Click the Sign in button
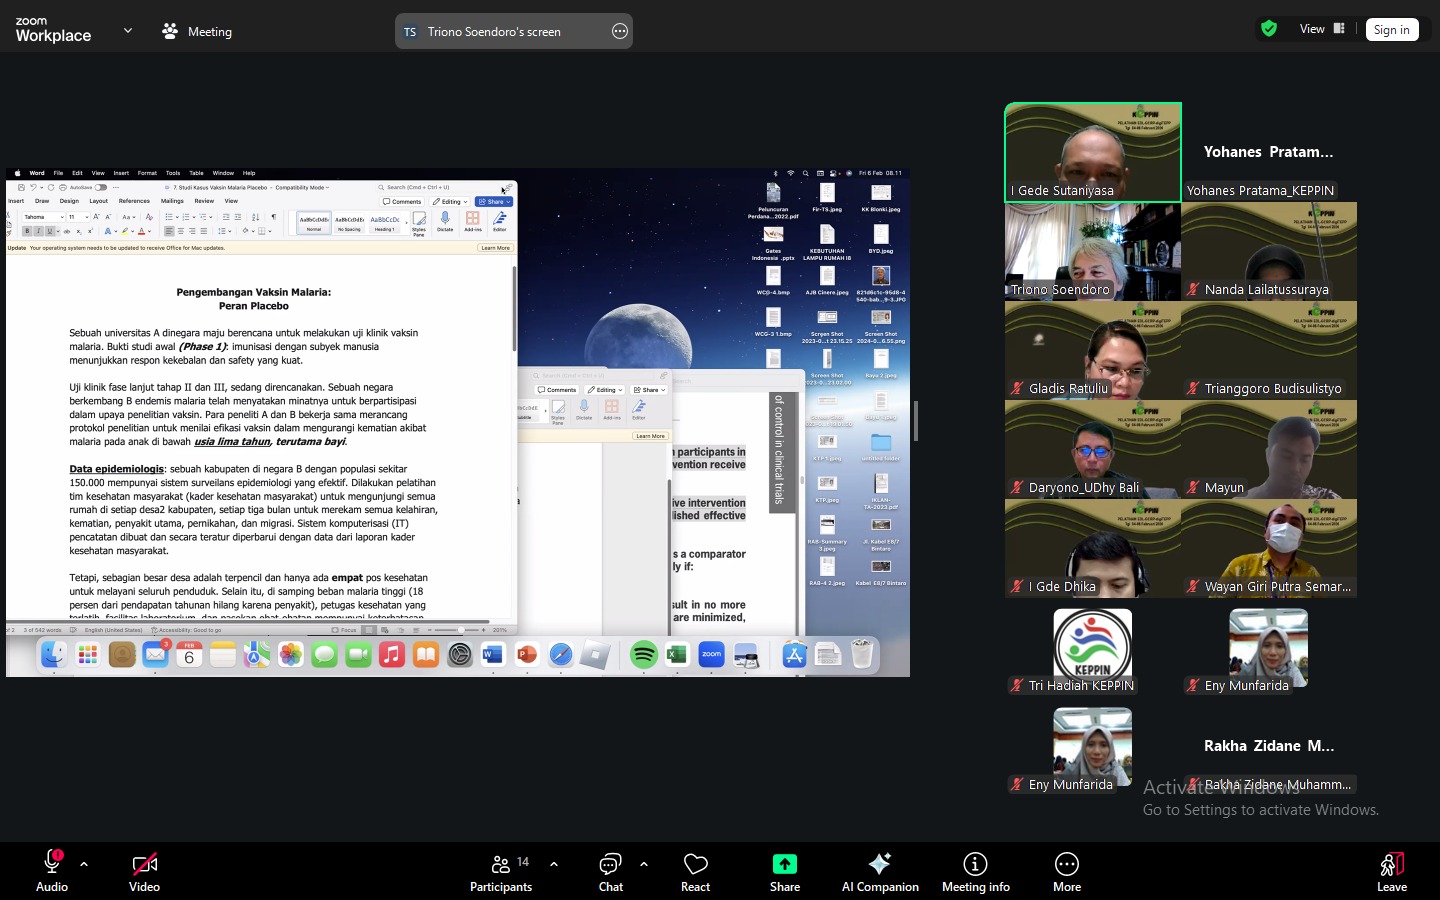The image size is (1440, 900). [1391, 30]
